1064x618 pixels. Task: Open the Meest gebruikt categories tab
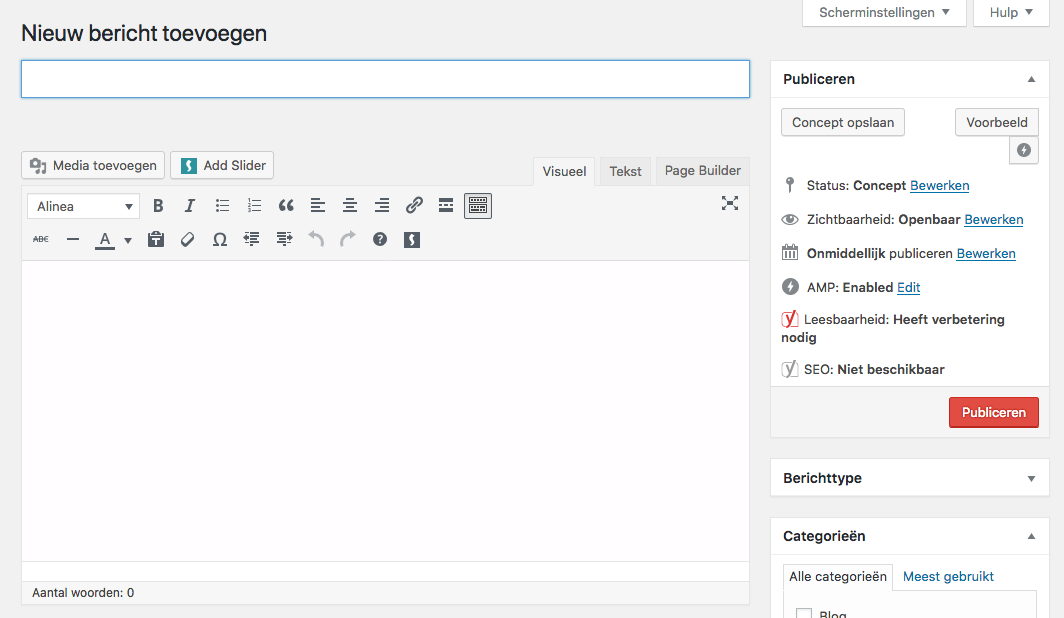pyautogui.click(x=948, y=576)
